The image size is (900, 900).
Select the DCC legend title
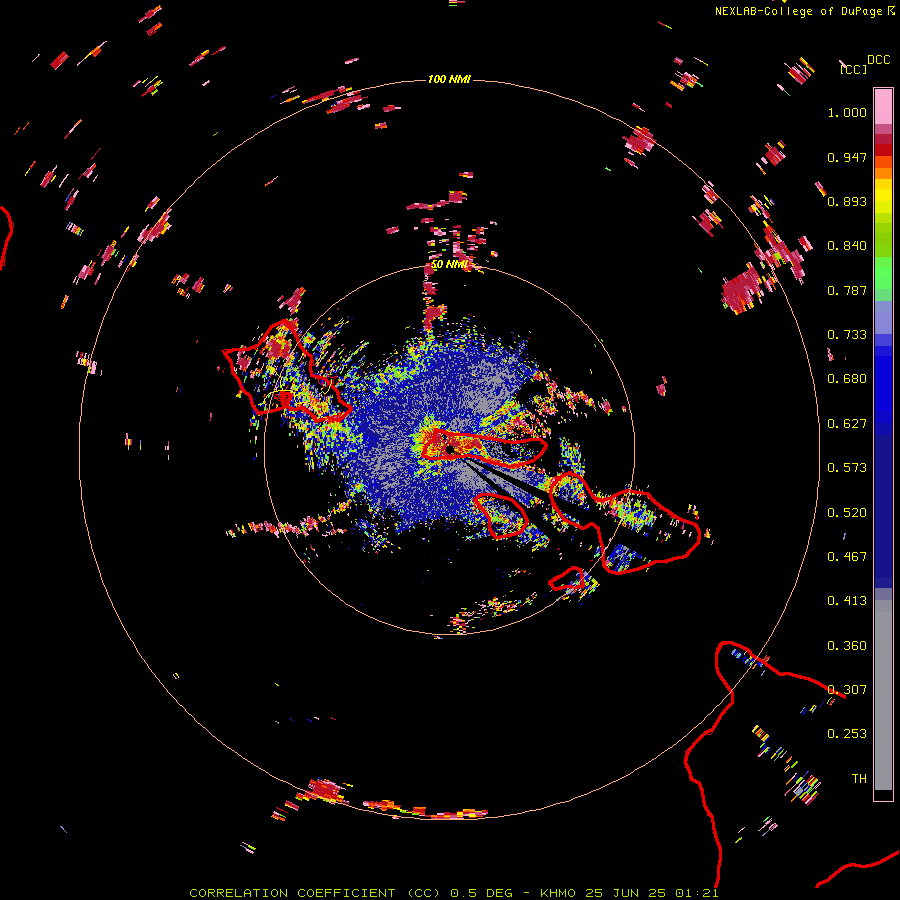[878, 60]
